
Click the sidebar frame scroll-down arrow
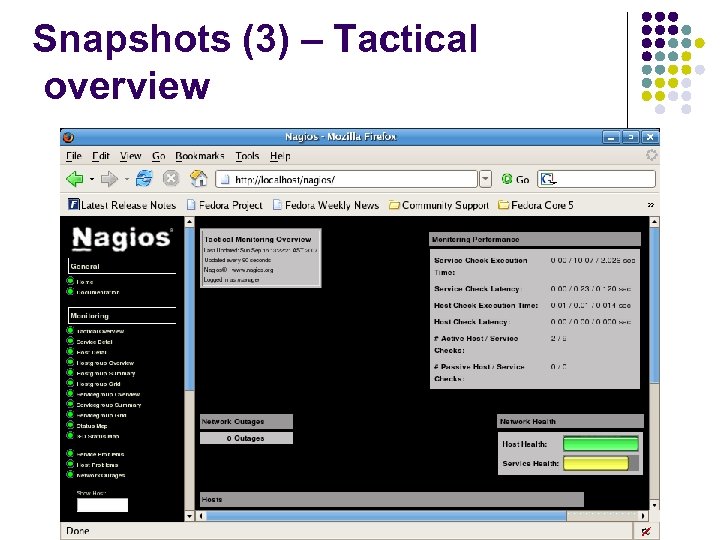(x=189, y=516)
